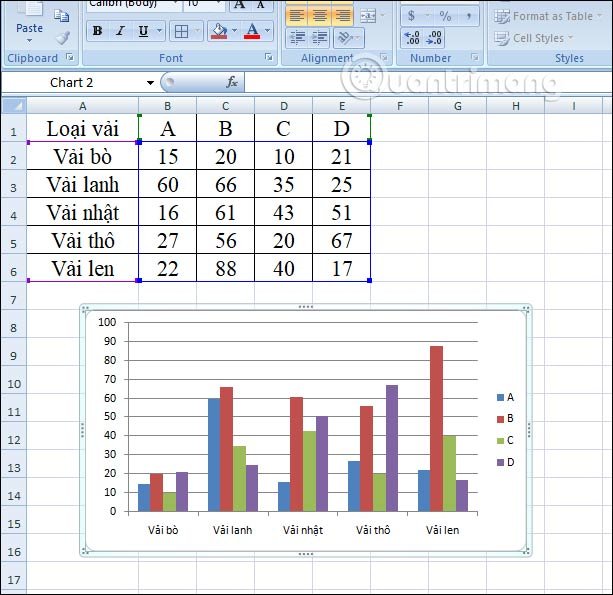Viewport: 613px width, 595px height.
Task: Apply percent style number format
Action: (x=445, y=16)
